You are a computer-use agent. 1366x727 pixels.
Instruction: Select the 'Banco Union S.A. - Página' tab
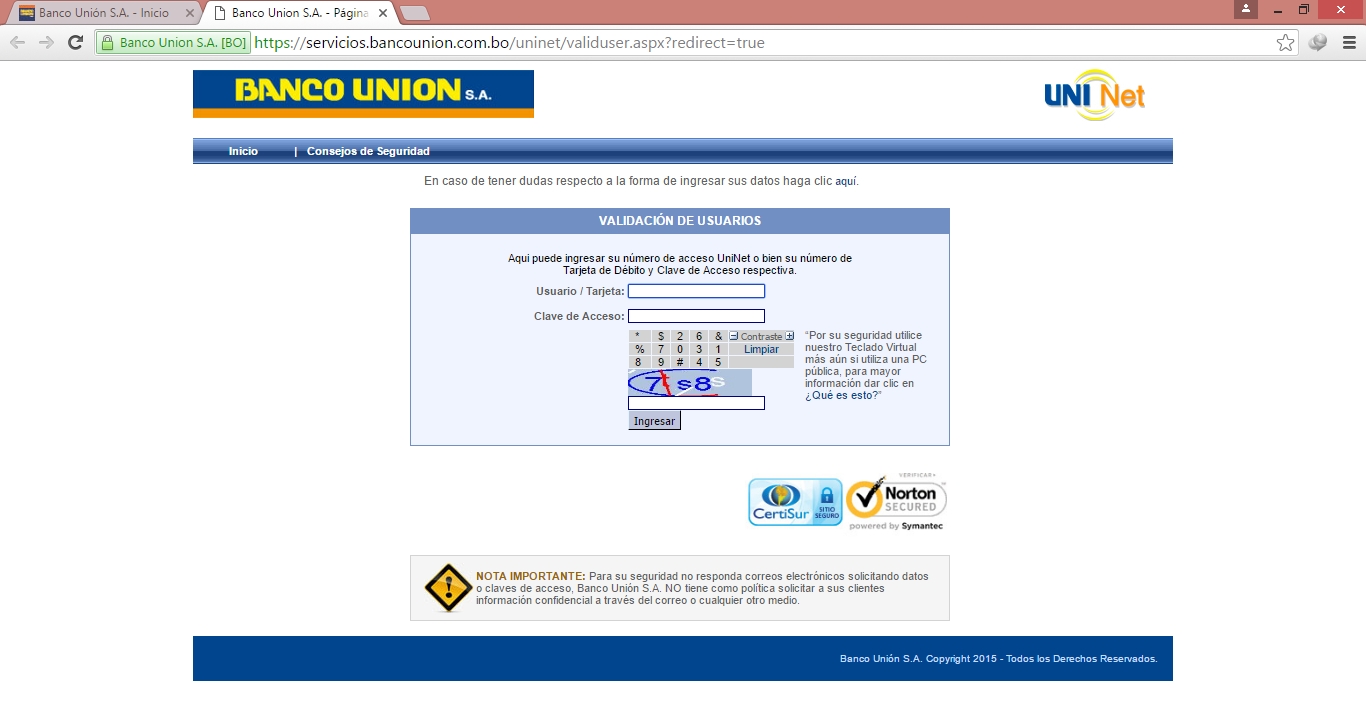(299, 13)
